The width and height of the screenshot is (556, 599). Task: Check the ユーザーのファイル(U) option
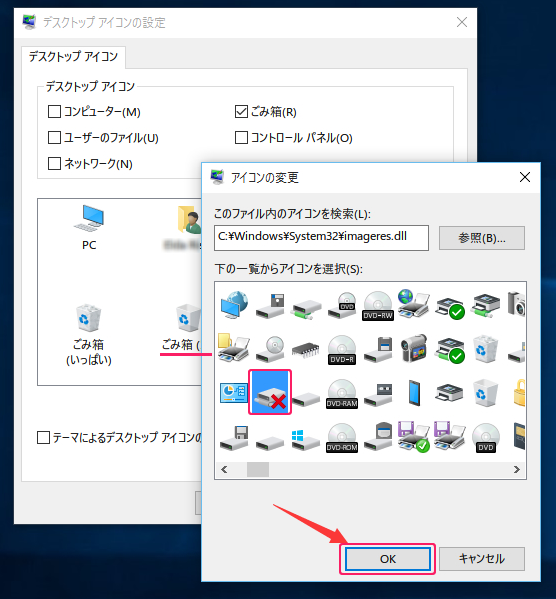point(103,138)
